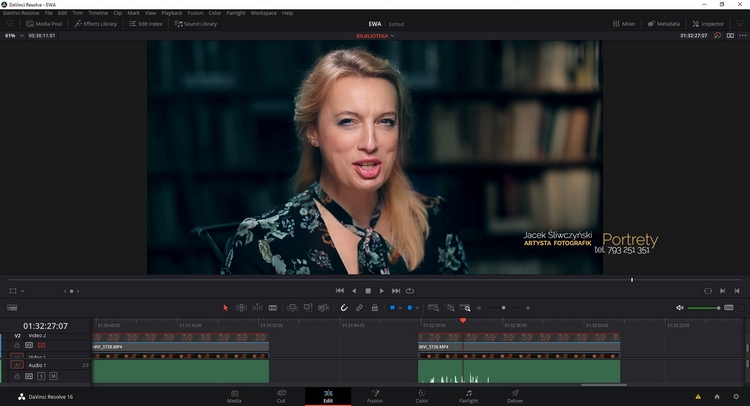Image resolution: width=750 pixels, height=406 pixels.
Task: Switch to the Deliver page tab
Action: pyautogui.click(x=515, y=396)
